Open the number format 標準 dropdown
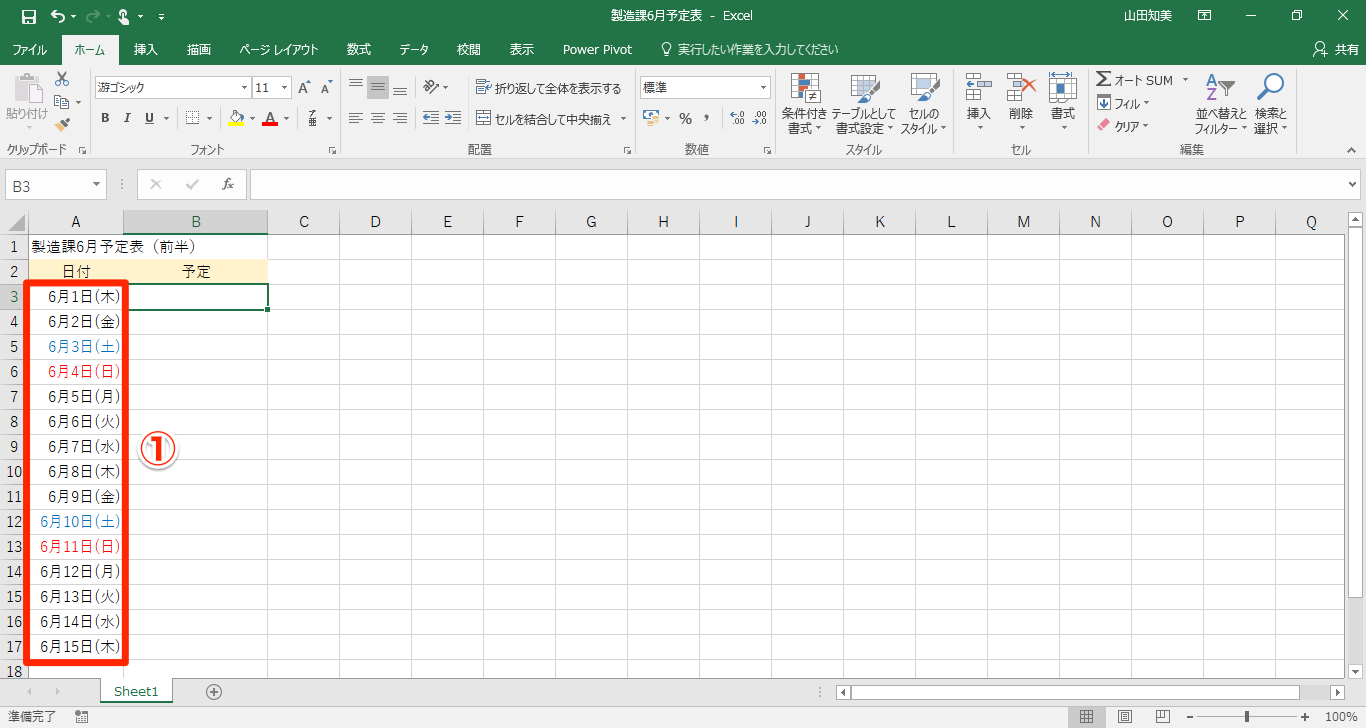Viewport: 1366px width, 728px height. (x=764, y=88)
